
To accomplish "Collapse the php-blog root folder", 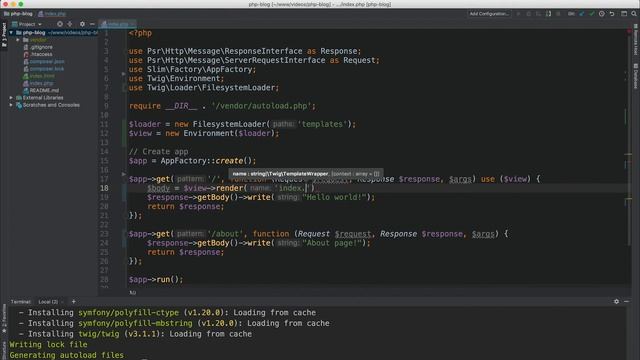I will pyautogui.click(x=11, y=33).
